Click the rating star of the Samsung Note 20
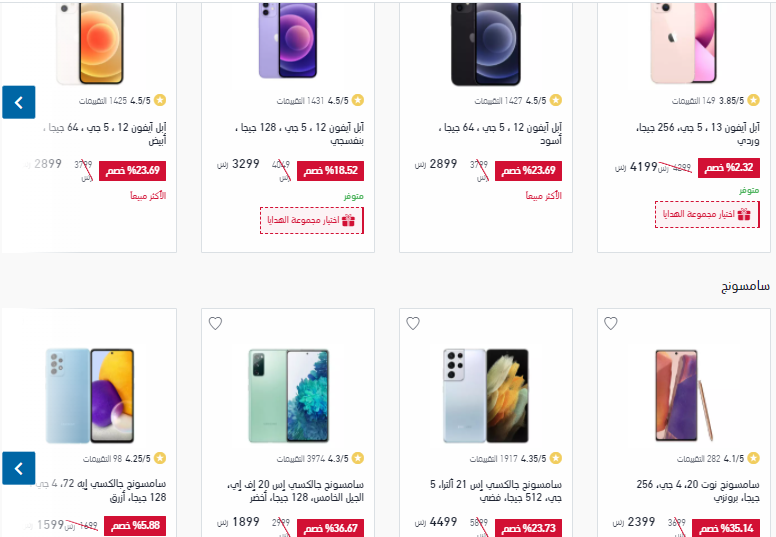The width and height of the screenshot is (776, 537). click(753, 458)
